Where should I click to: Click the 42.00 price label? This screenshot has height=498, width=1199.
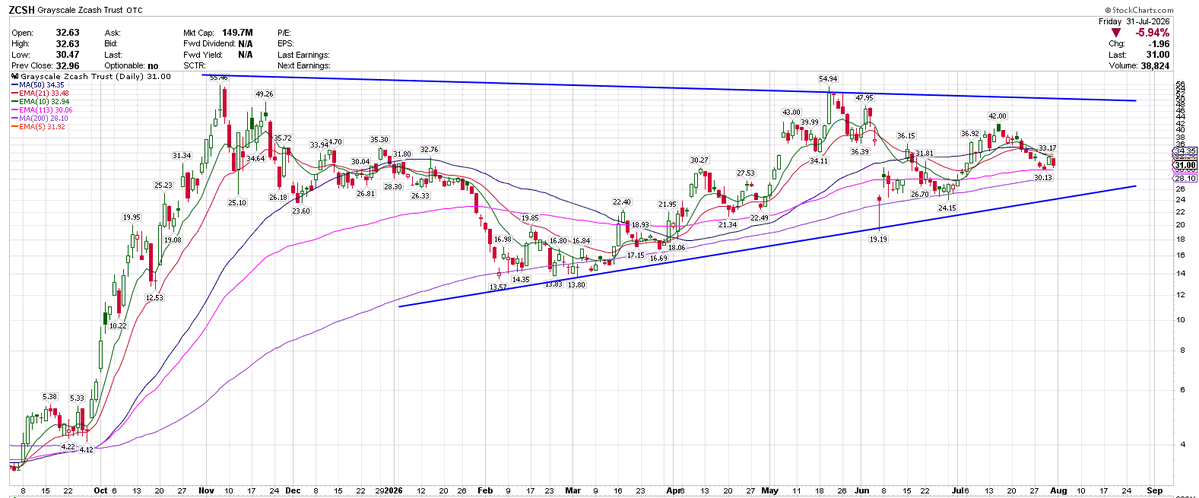point(997,116)
